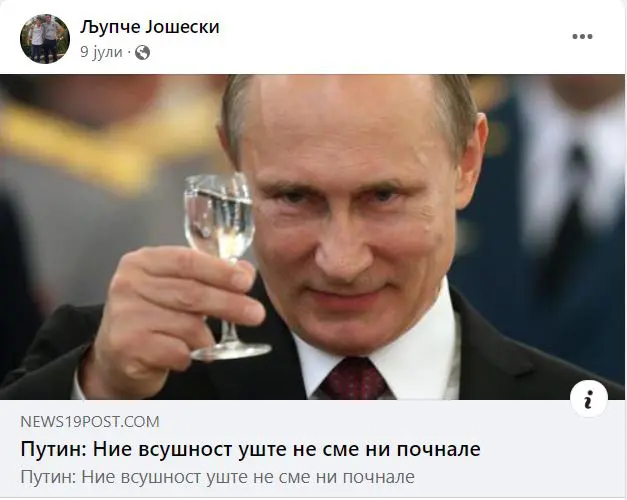Click the globe public audience icon
The image size is (627, 500).
coord(142,52)
